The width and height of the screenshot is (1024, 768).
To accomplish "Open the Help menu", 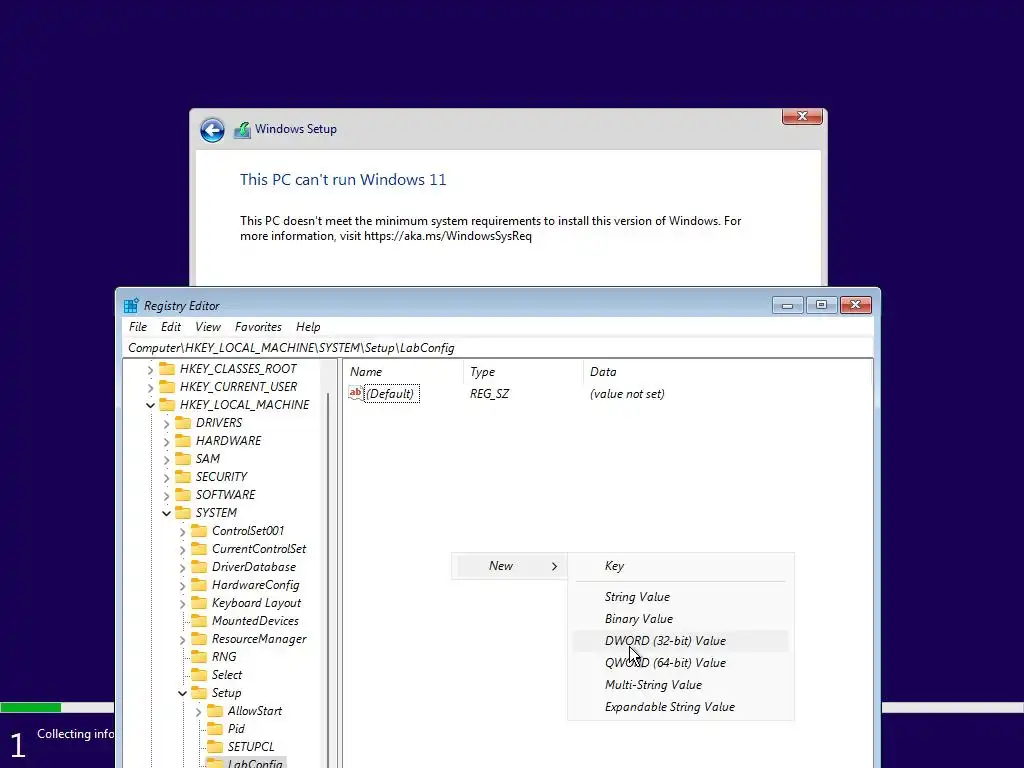I will tap(308, 327).
